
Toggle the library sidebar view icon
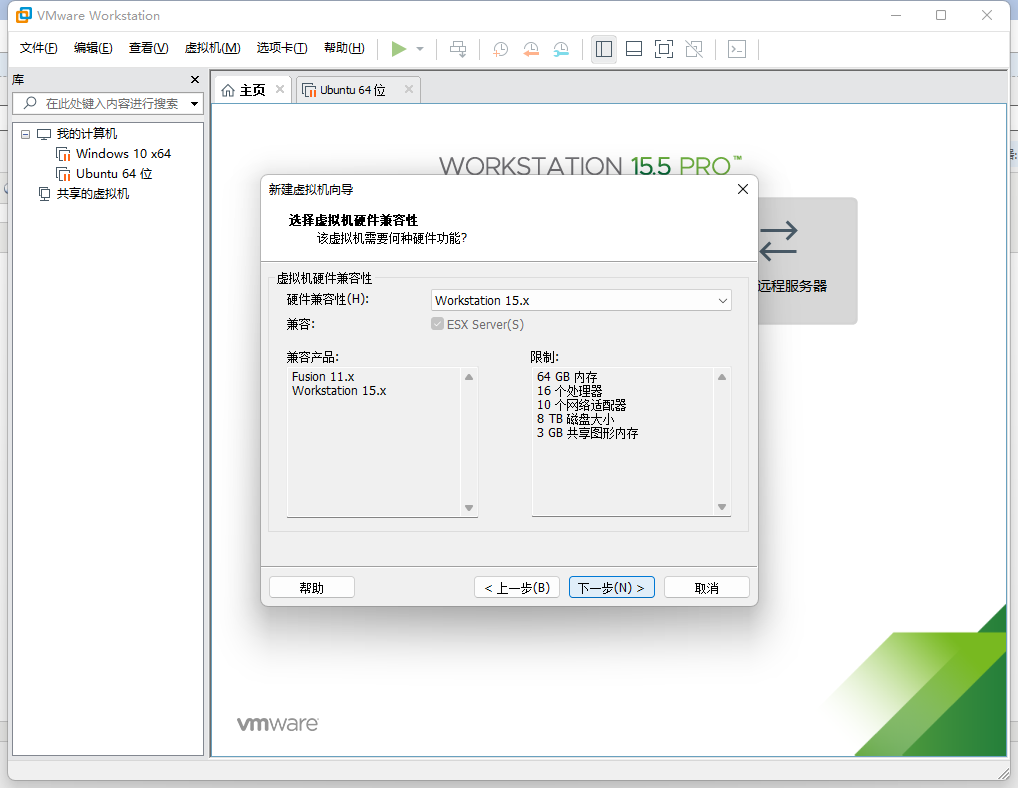point(604,49)
